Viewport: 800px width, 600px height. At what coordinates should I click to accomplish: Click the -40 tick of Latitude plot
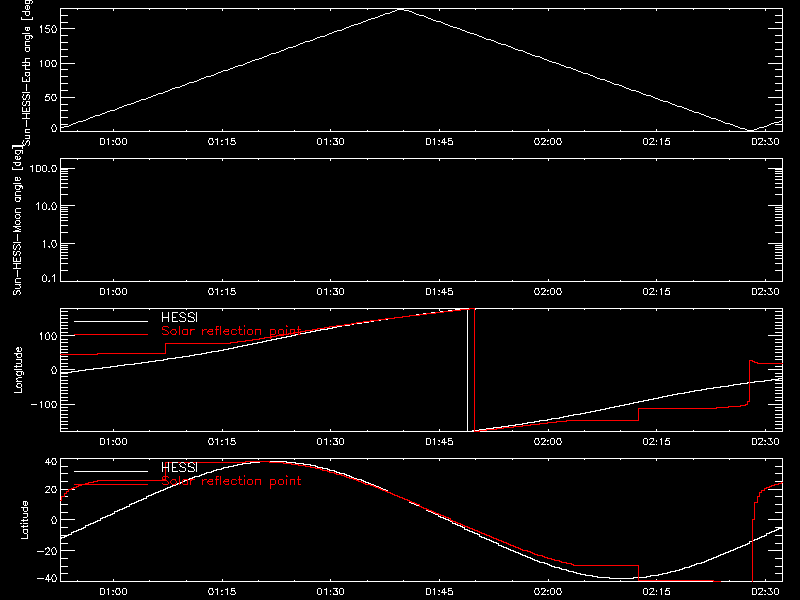pos(47,579)
